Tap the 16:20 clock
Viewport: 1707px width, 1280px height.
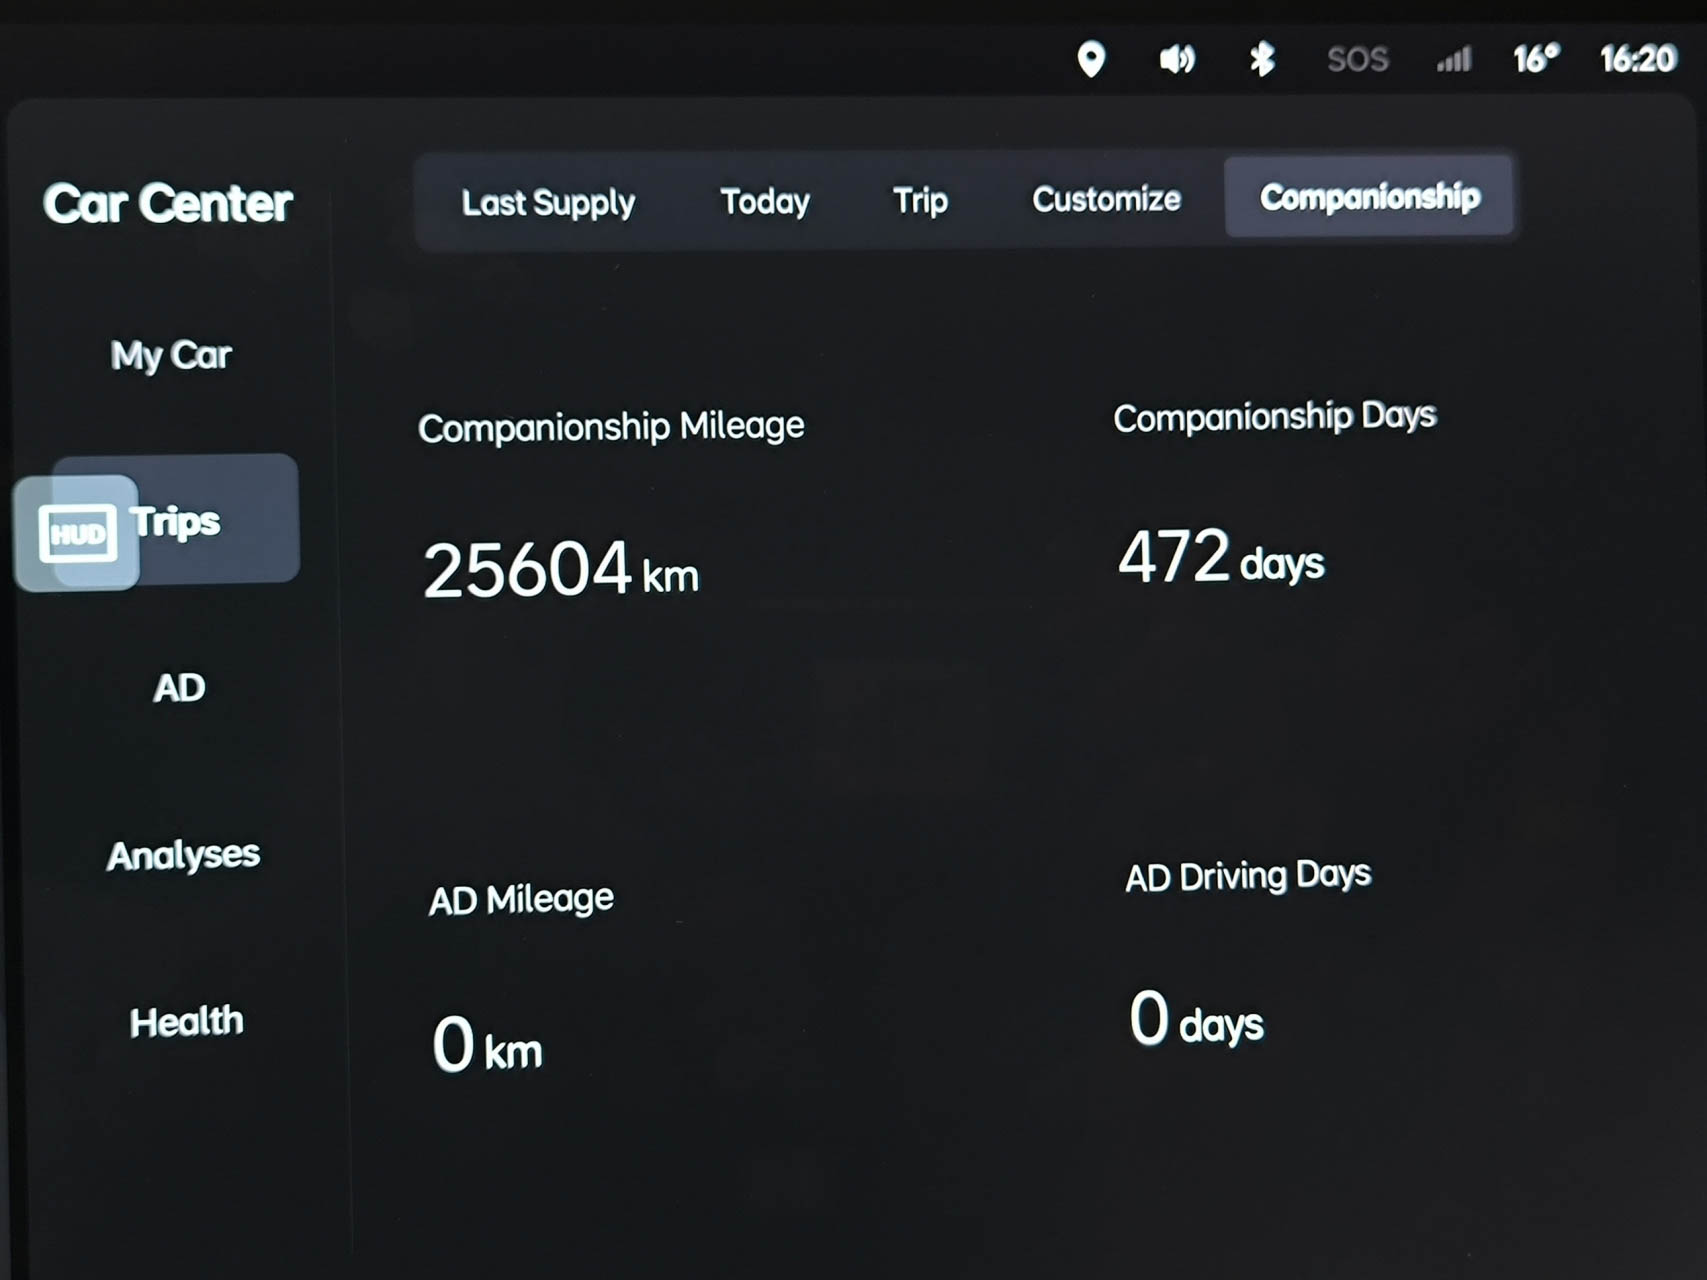tap(1638, 59)
